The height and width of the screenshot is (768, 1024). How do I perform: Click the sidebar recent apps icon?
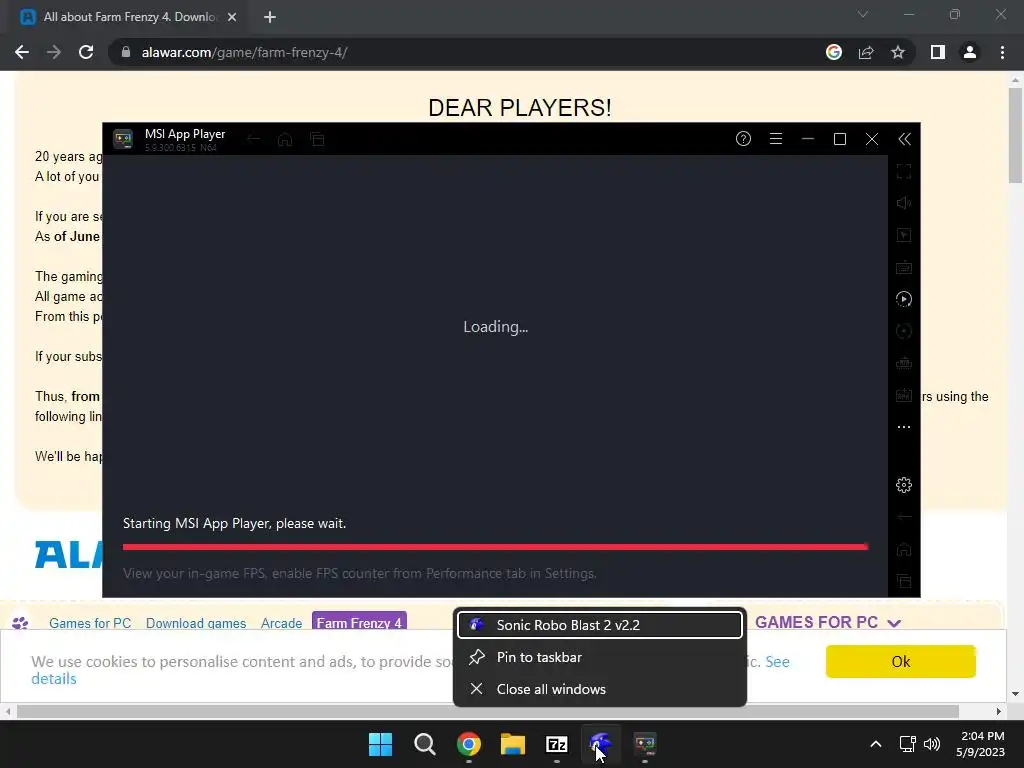(904, 581)
